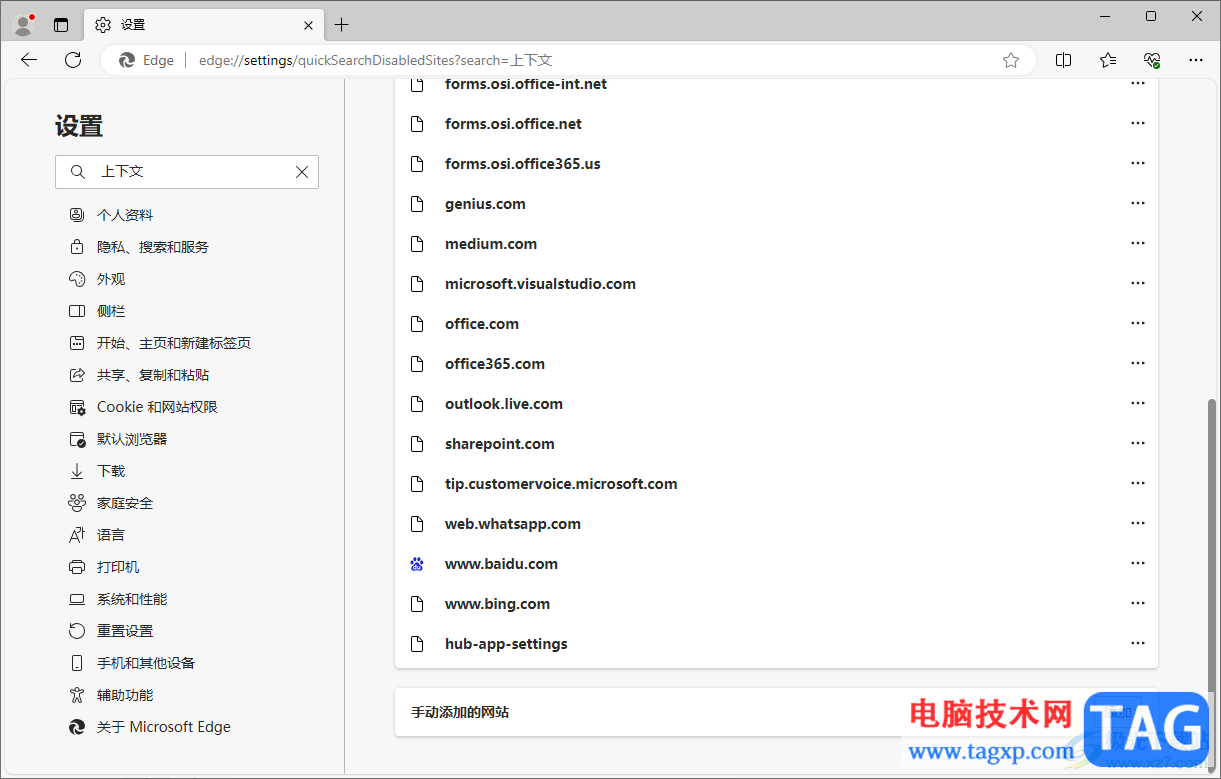Open 开始、主页和新建标签页 section
This screenshot has height=779, width=1221.
tap(160, 343)
